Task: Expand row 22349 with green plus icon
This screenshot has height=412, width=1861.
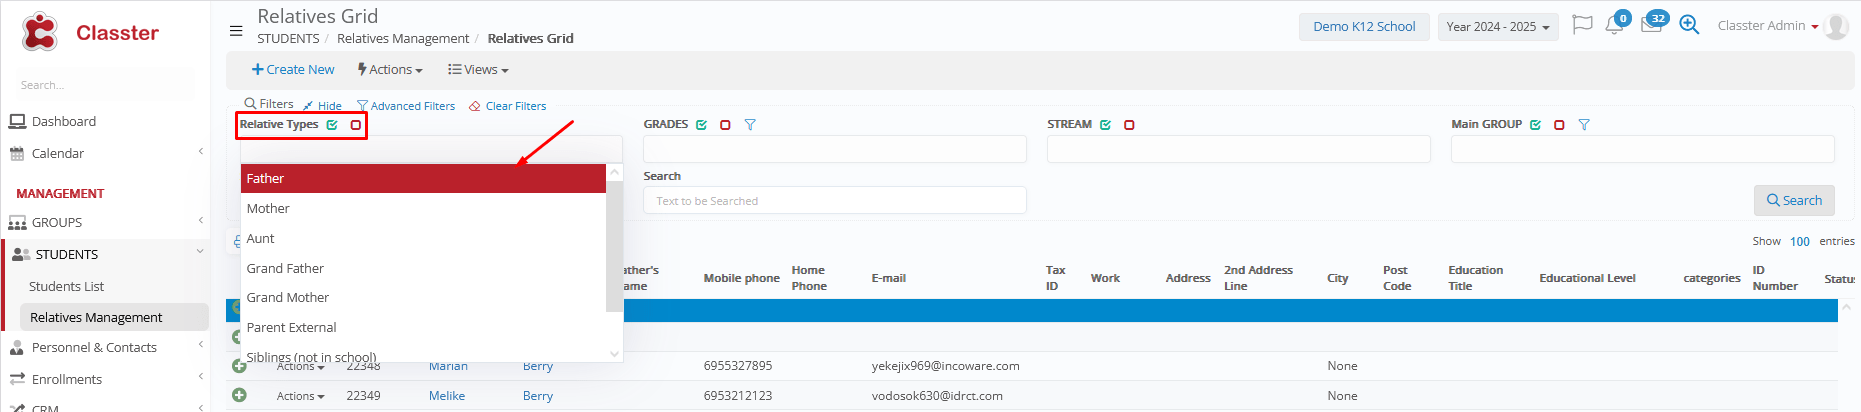Action: (x=239, y=395)
